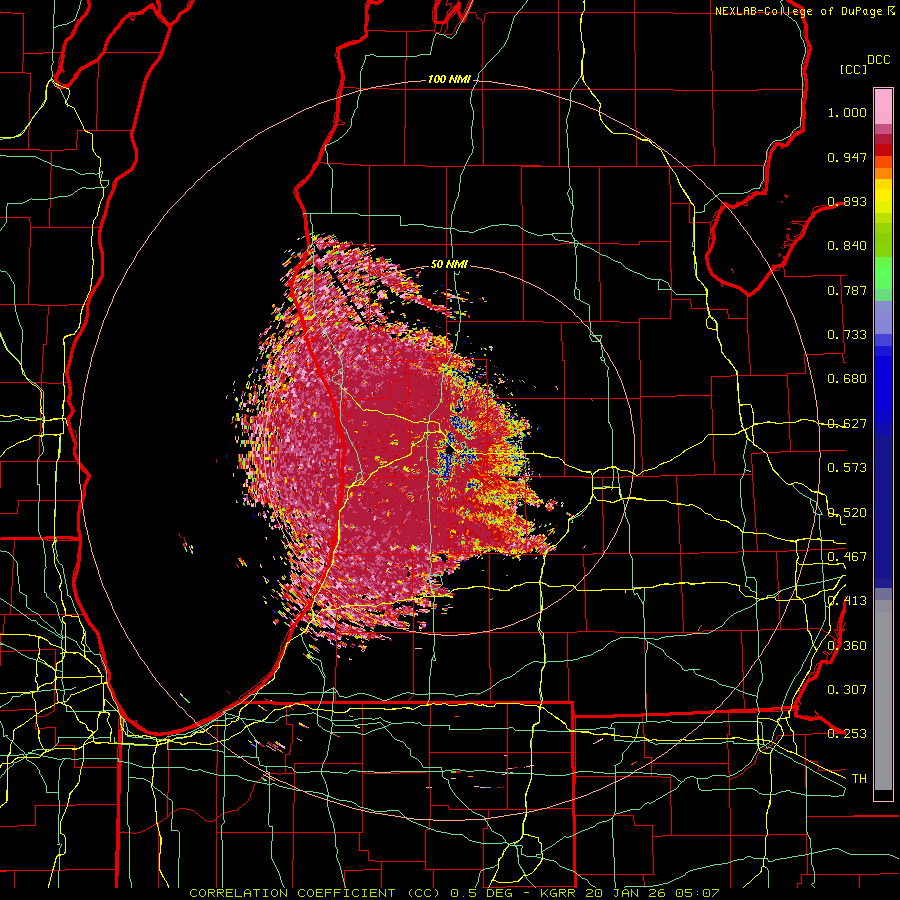Click the 0.947 scale value
The height and width of the screenshot is (900, 900).
(x=847, y=157)
